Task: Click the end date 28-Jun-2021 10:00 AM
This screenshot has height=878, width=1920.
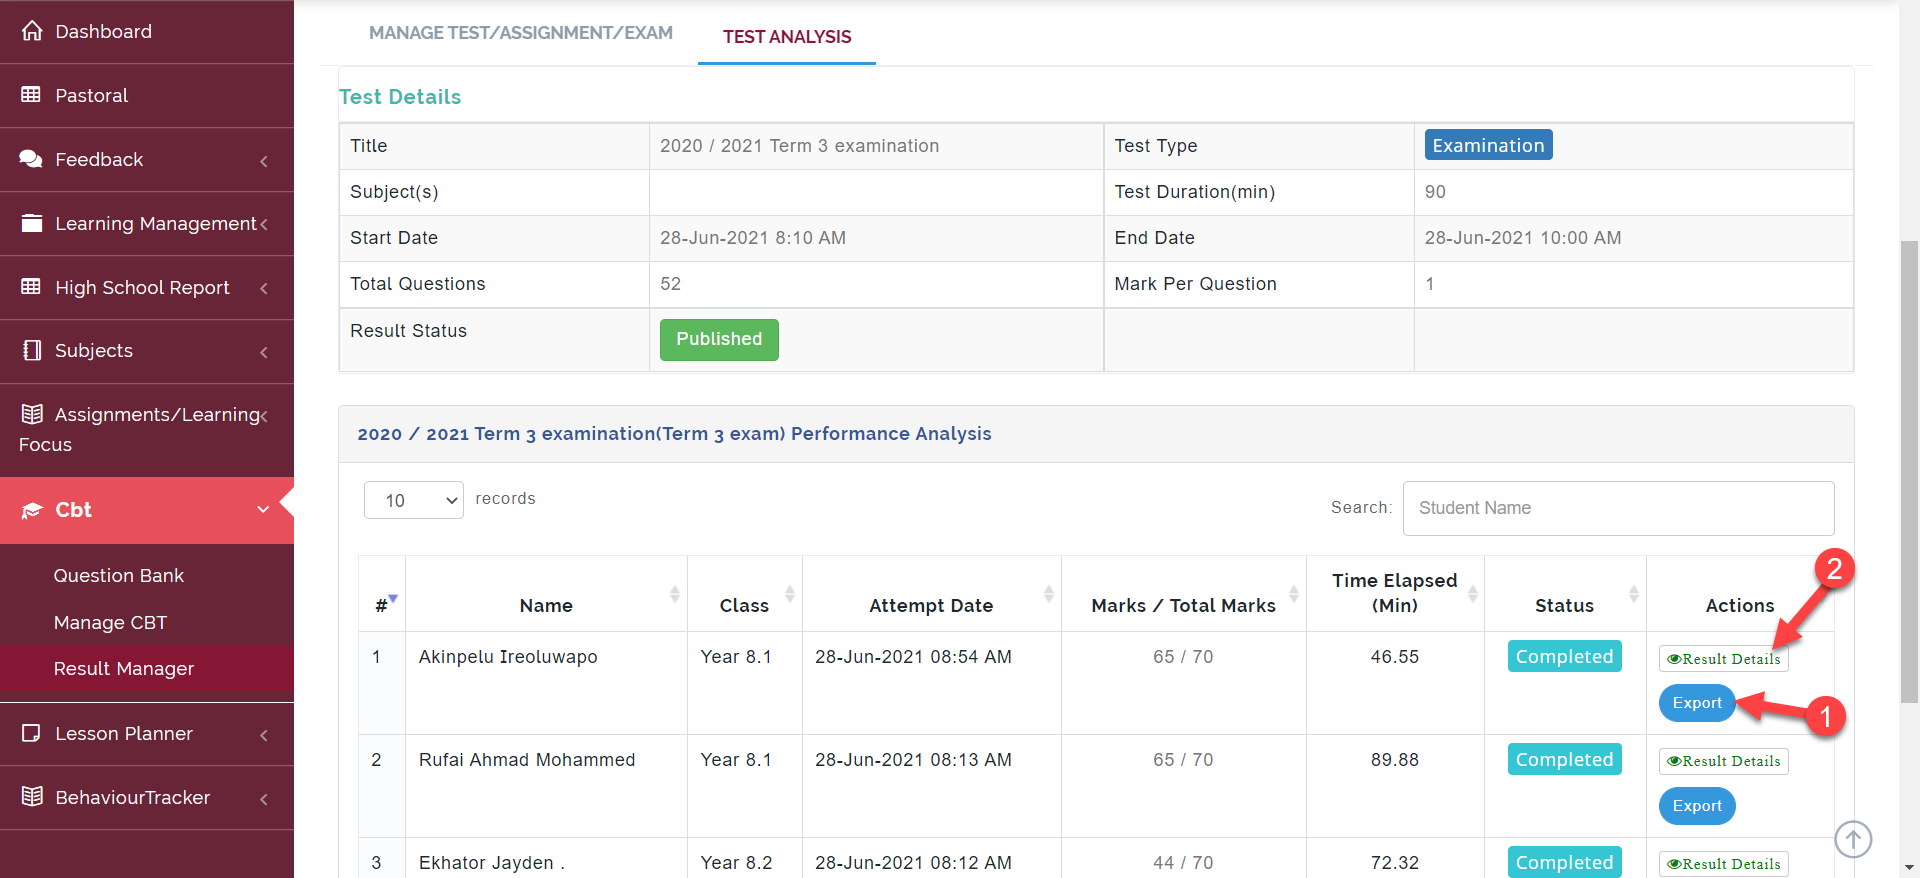Action: tap(1523, 238)
